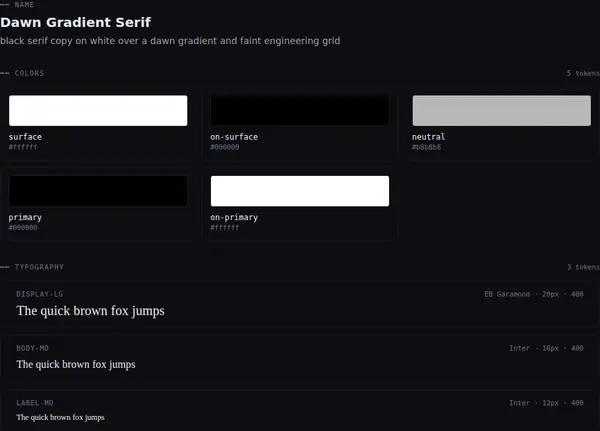Pick the black on-surface color swatch
The width and height of the screenshot is (600, 431).
click(300, 111)
